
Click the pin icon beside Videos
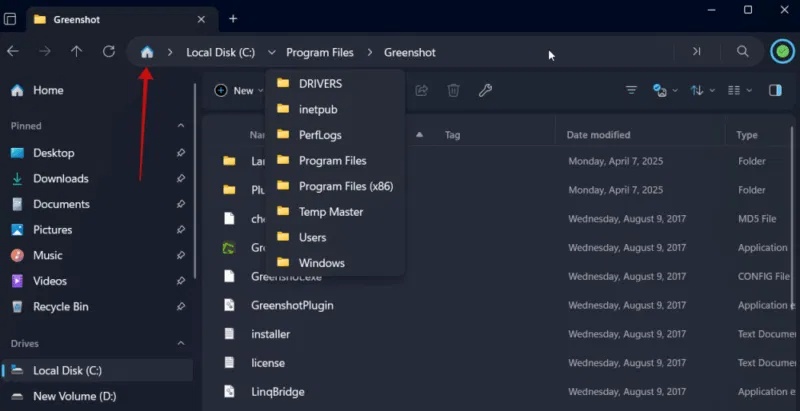coord(181,280)
